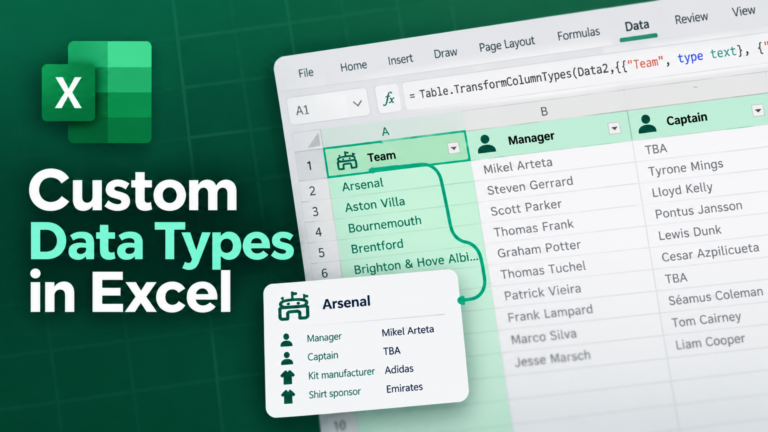Click the Team header cell
The width and height of the screenshot is (768, 432).
[397, 154]
